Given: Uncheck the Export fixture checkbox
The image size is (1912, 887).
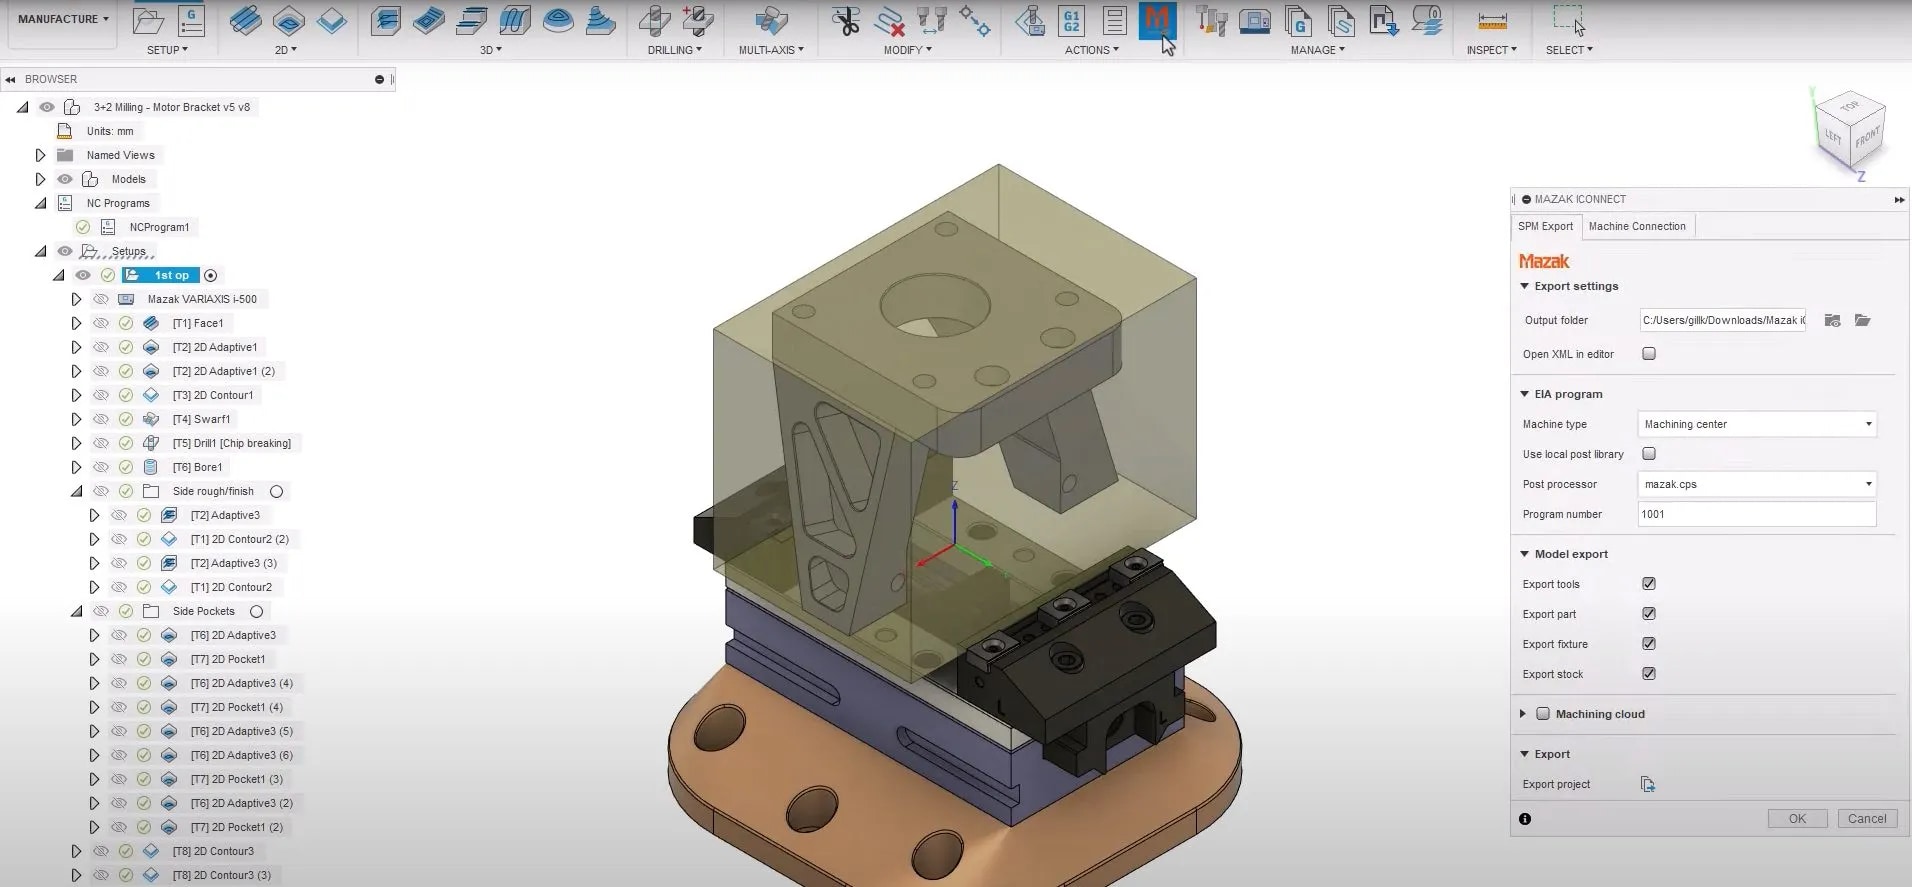Looking at the screenshot, I should (x=1649, y=644).
